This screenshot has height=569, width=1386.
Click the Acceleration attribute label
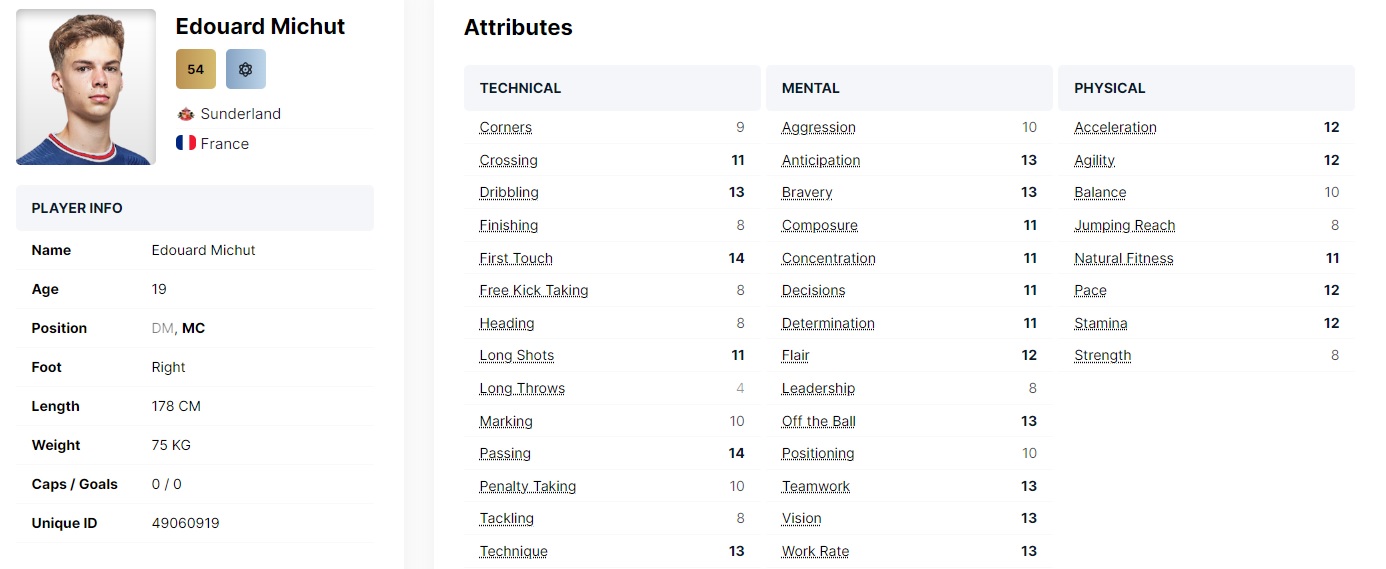pos(1116,127)
